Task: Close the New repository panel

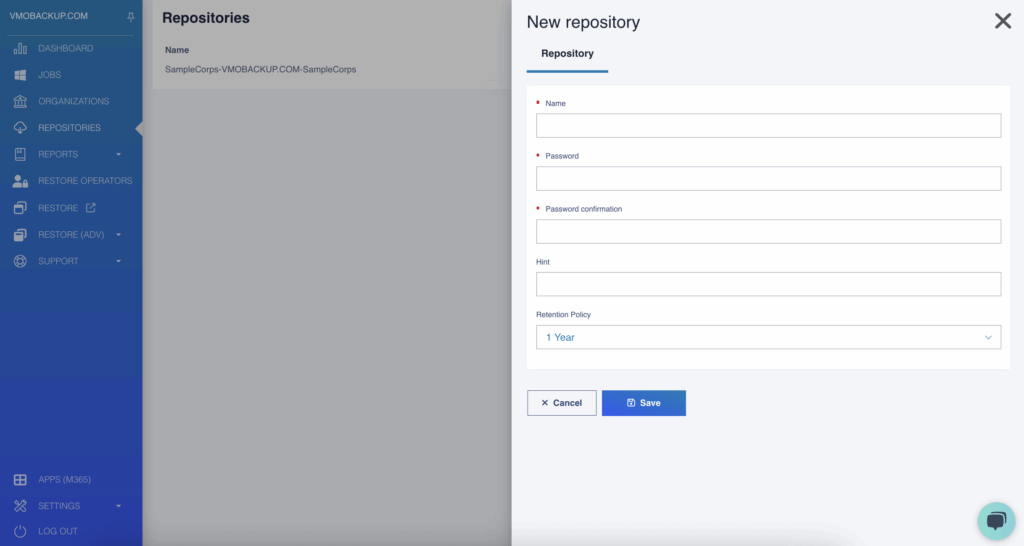Action: click(1002, 21)
